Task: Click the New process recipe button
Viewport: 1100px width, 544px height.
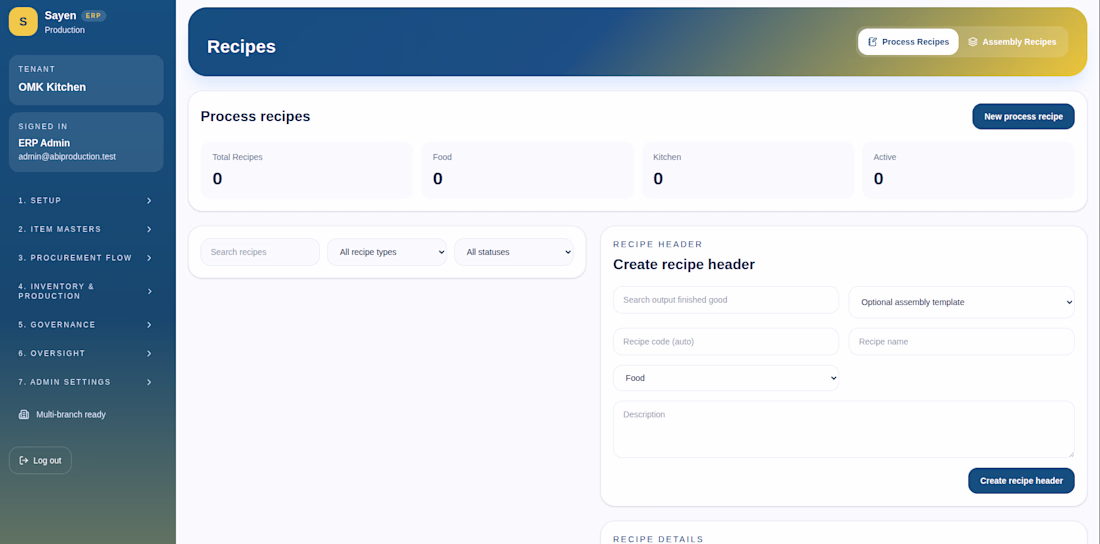Action: pos(1023,117)
